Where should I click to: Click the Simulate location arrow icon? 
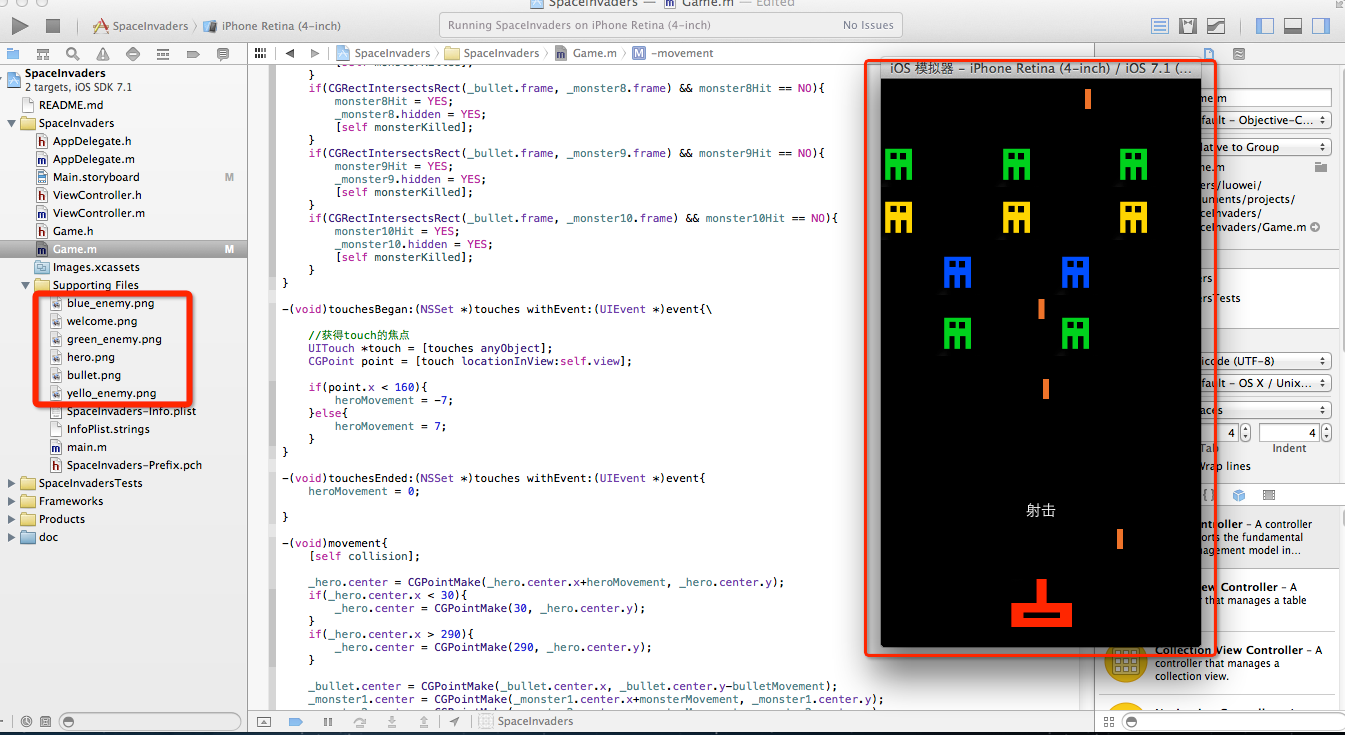coord(454,721)
